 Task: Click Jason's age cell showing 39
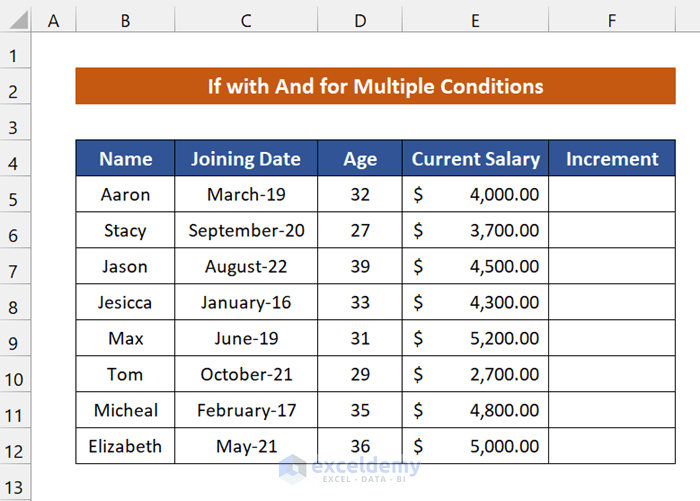point(360,267)
